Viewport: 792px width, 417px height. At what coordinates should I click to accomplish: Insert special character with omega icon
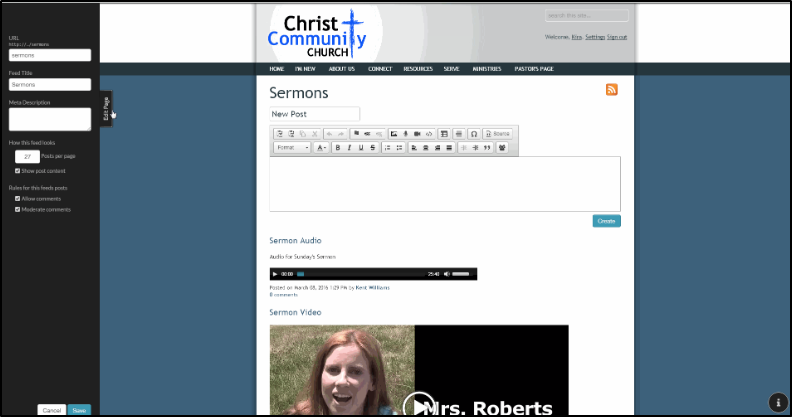point(474,133)
